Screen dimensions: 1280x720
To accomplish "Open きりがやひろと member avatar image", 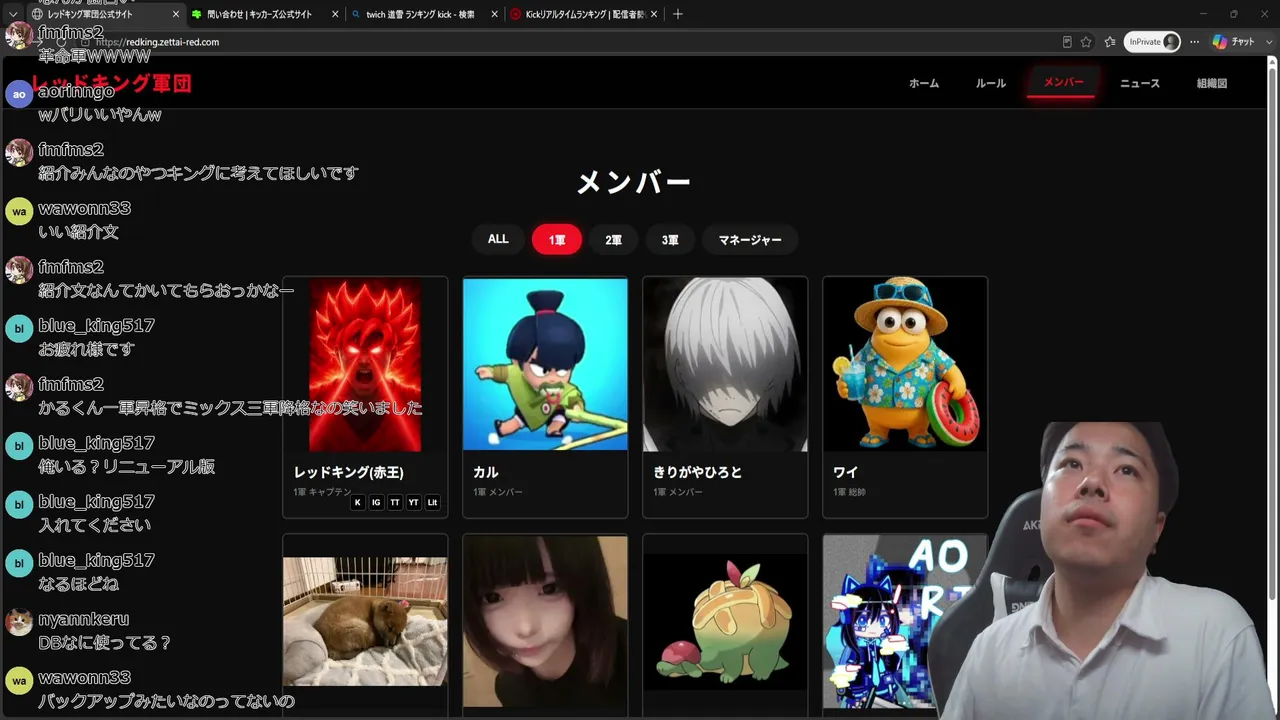I will click(x=725, y=364).
